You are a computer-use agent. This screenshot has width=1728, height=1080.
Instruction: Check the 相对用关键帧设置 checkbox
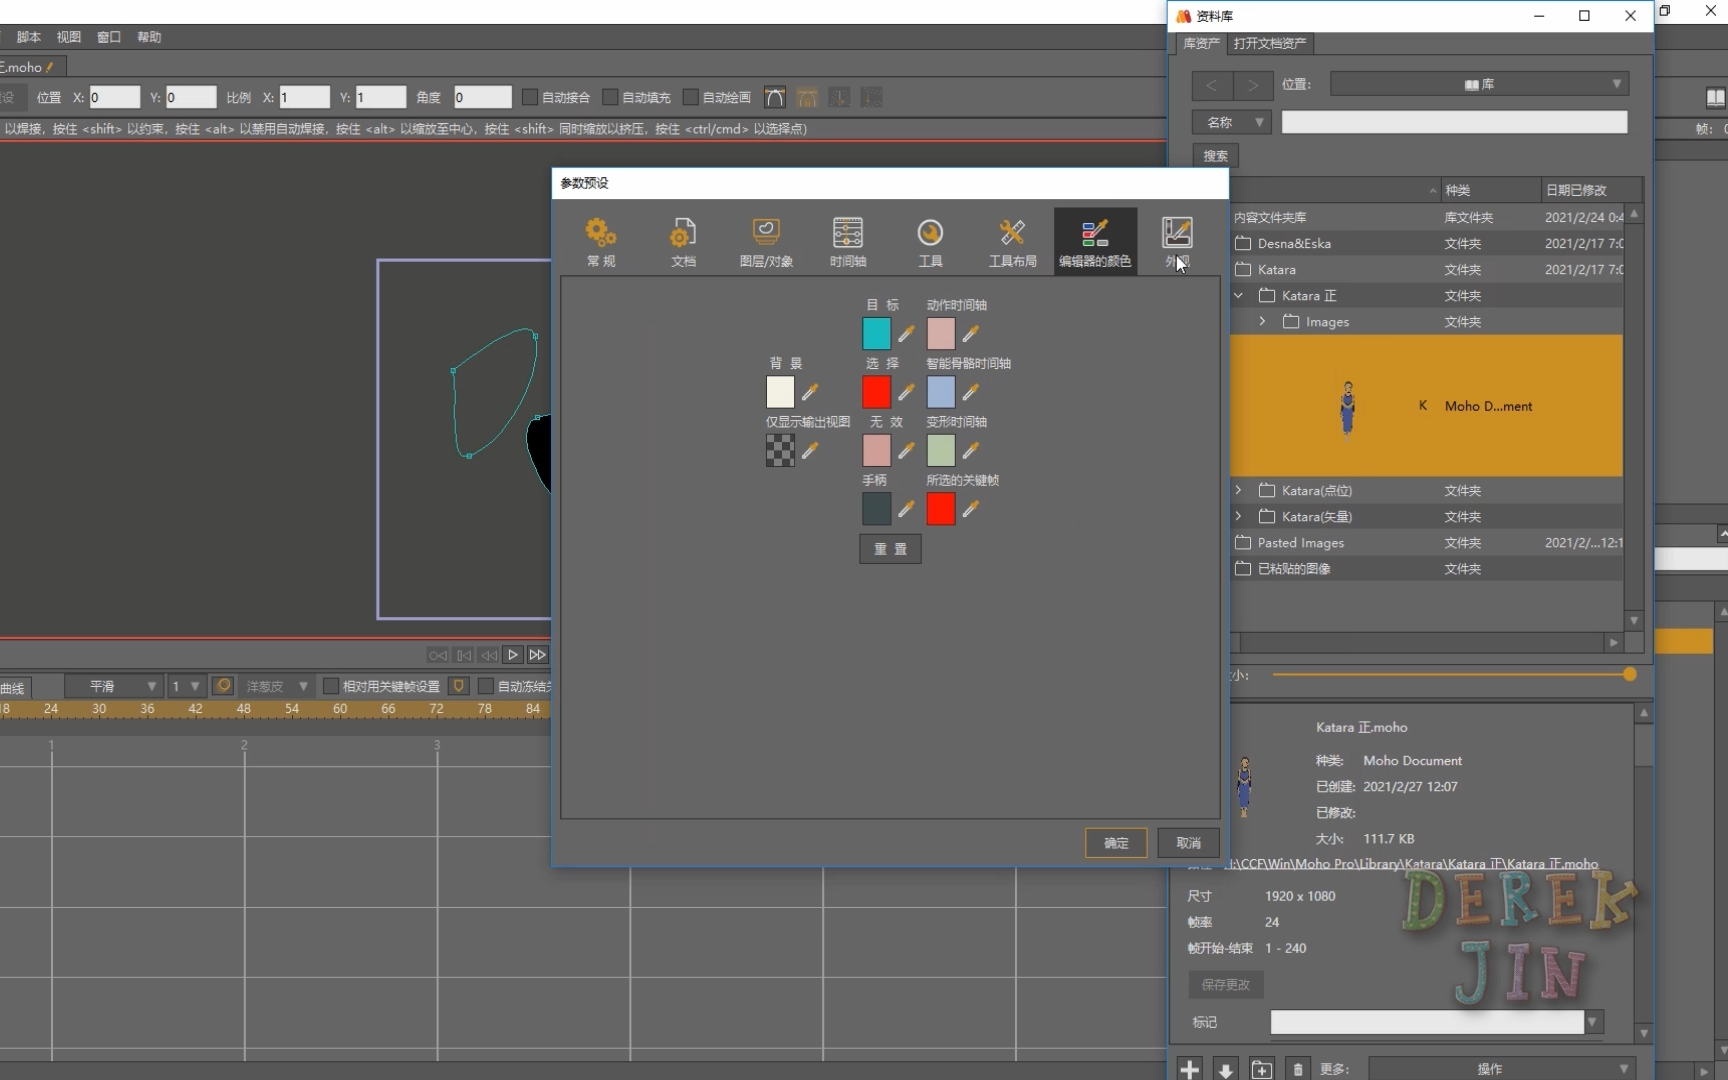pyautogui.click(x=331, y=686)
